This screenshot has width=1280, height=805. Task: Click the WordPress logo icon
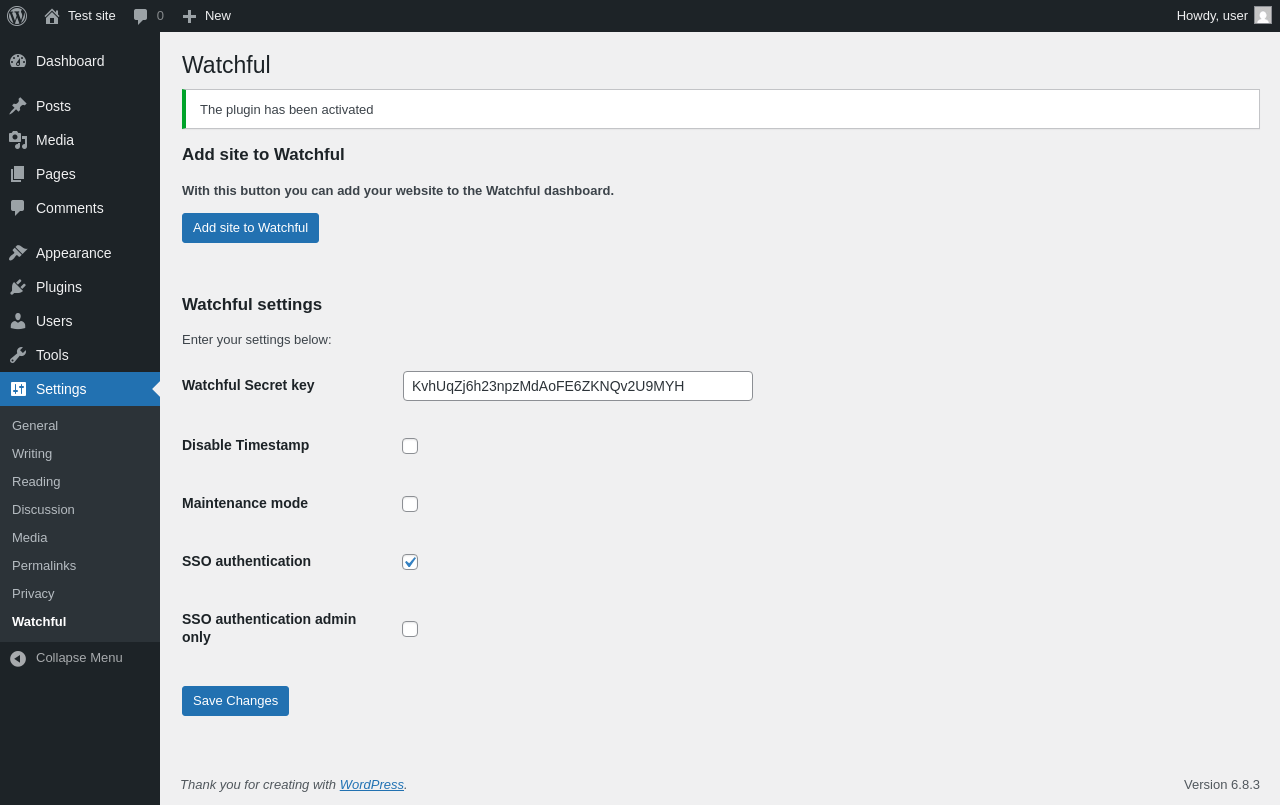(17, 16)
